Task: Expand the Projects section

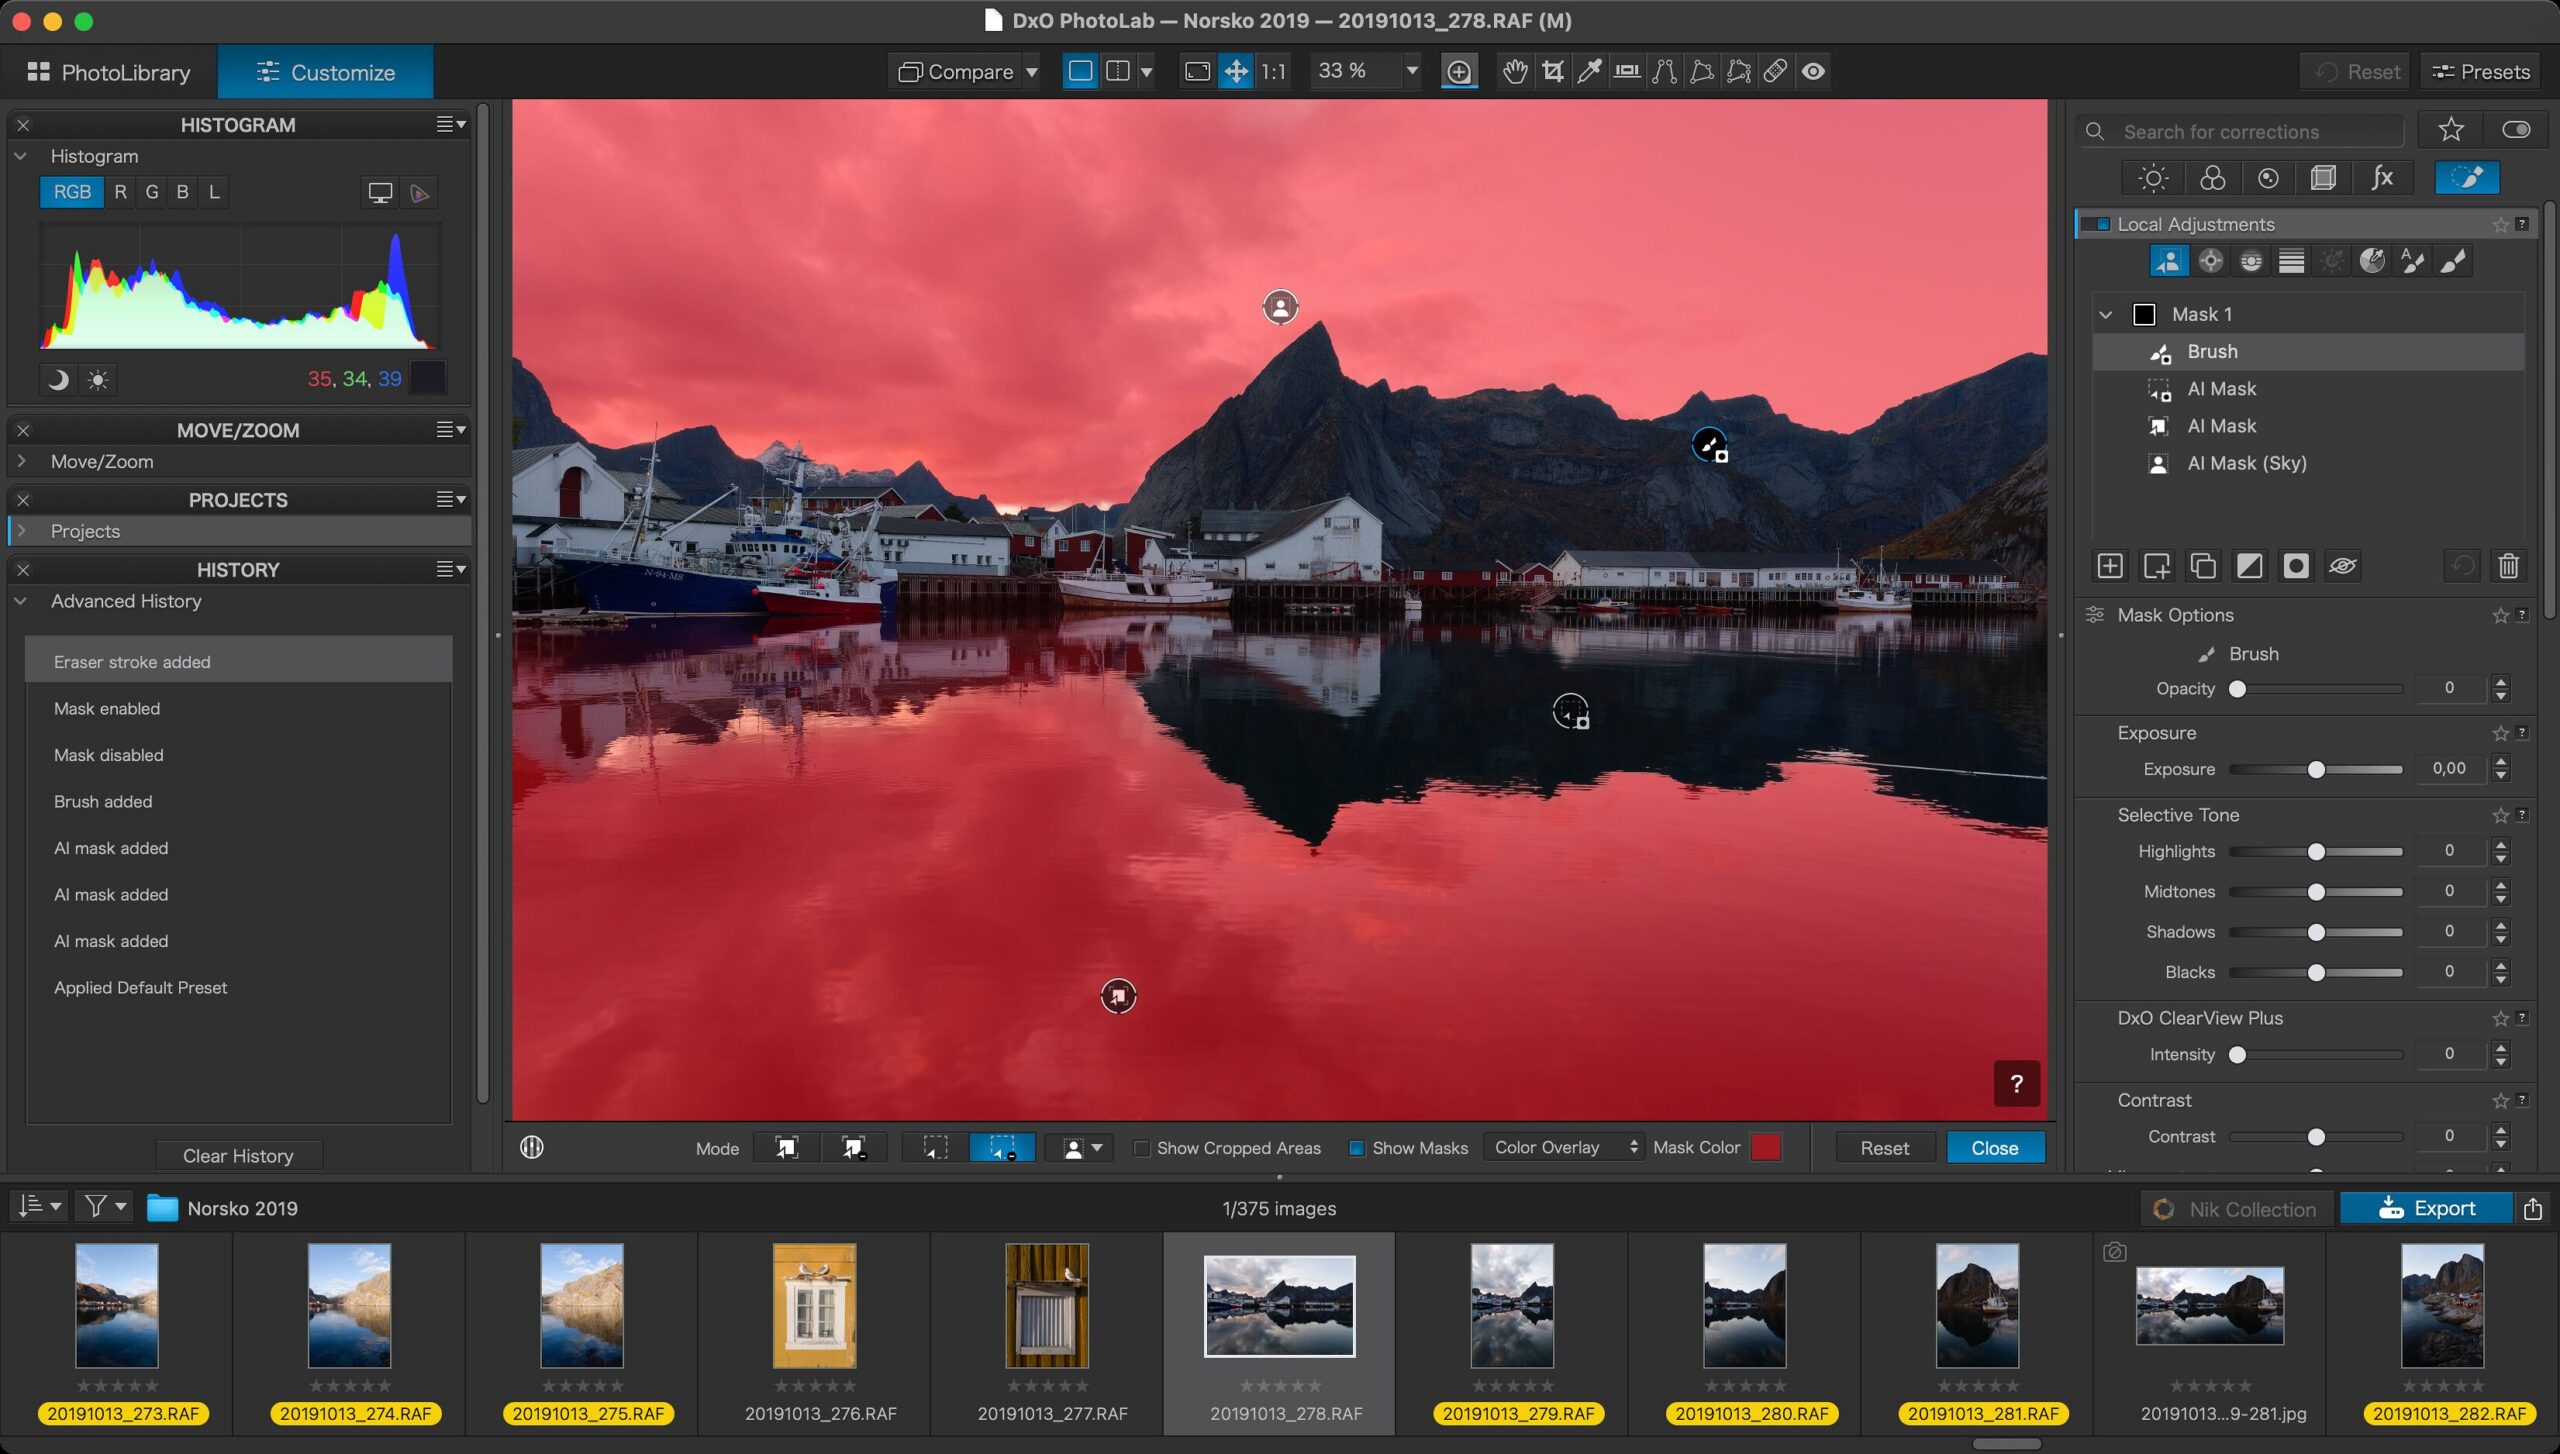Action: (21, 531)
